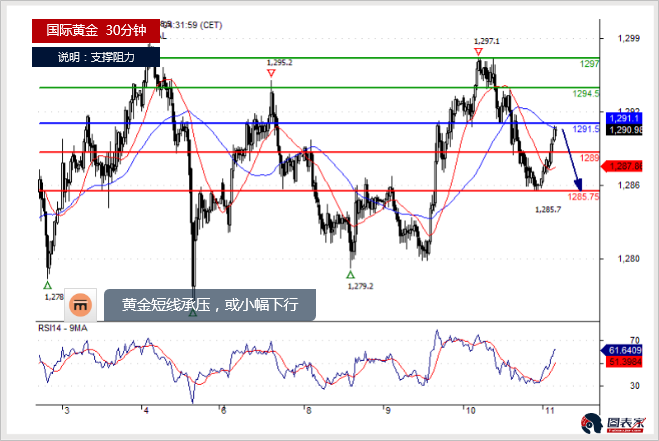The image size is (659, 441).
Task: Click the red 51.3984 RSI value tag
Action: click(624, 362)
